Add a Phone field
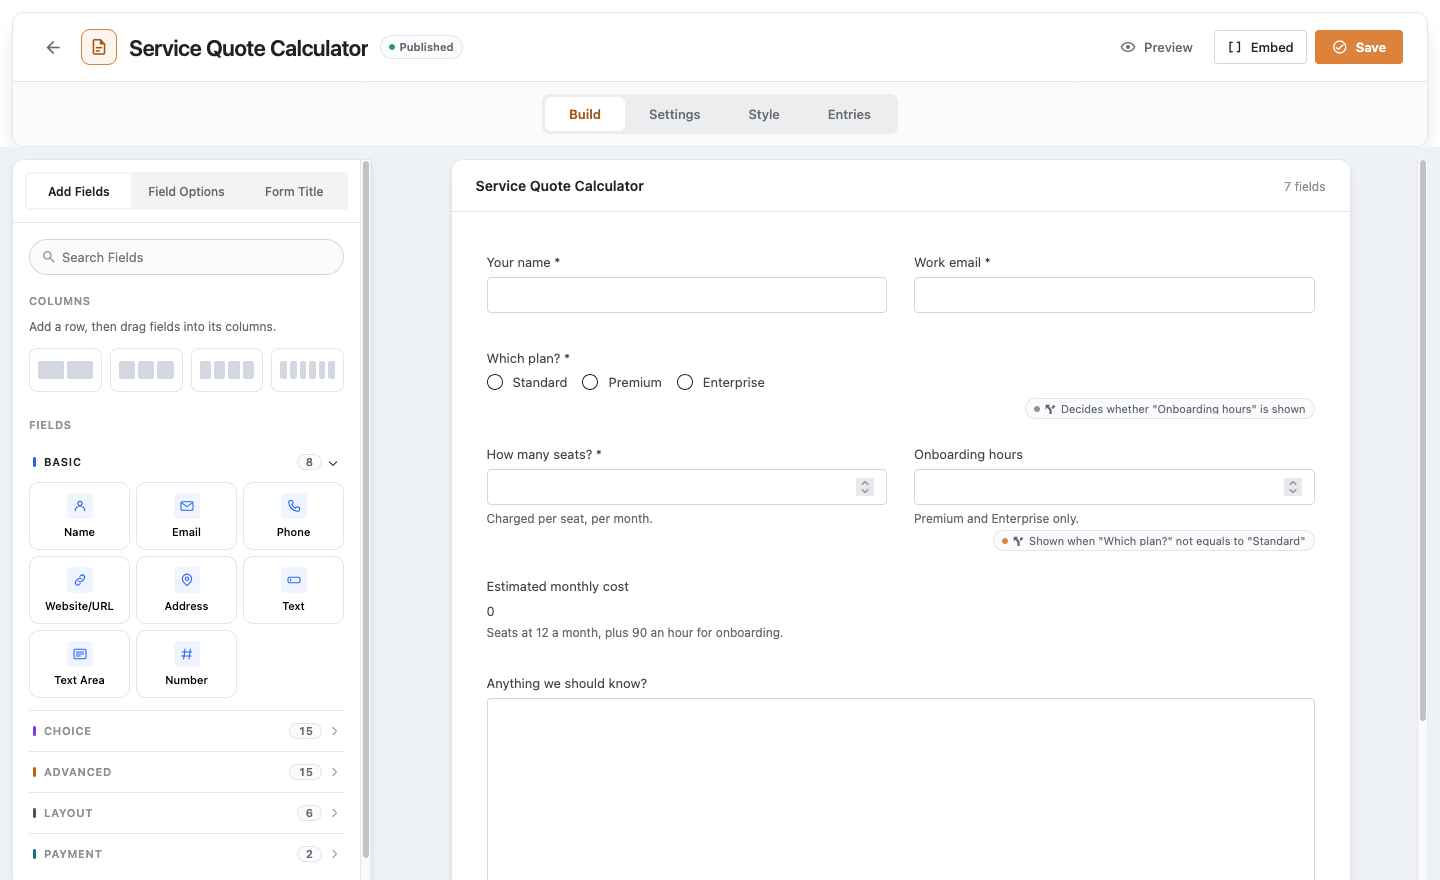Screen dimensions: 1440x880 pos(293,516)
